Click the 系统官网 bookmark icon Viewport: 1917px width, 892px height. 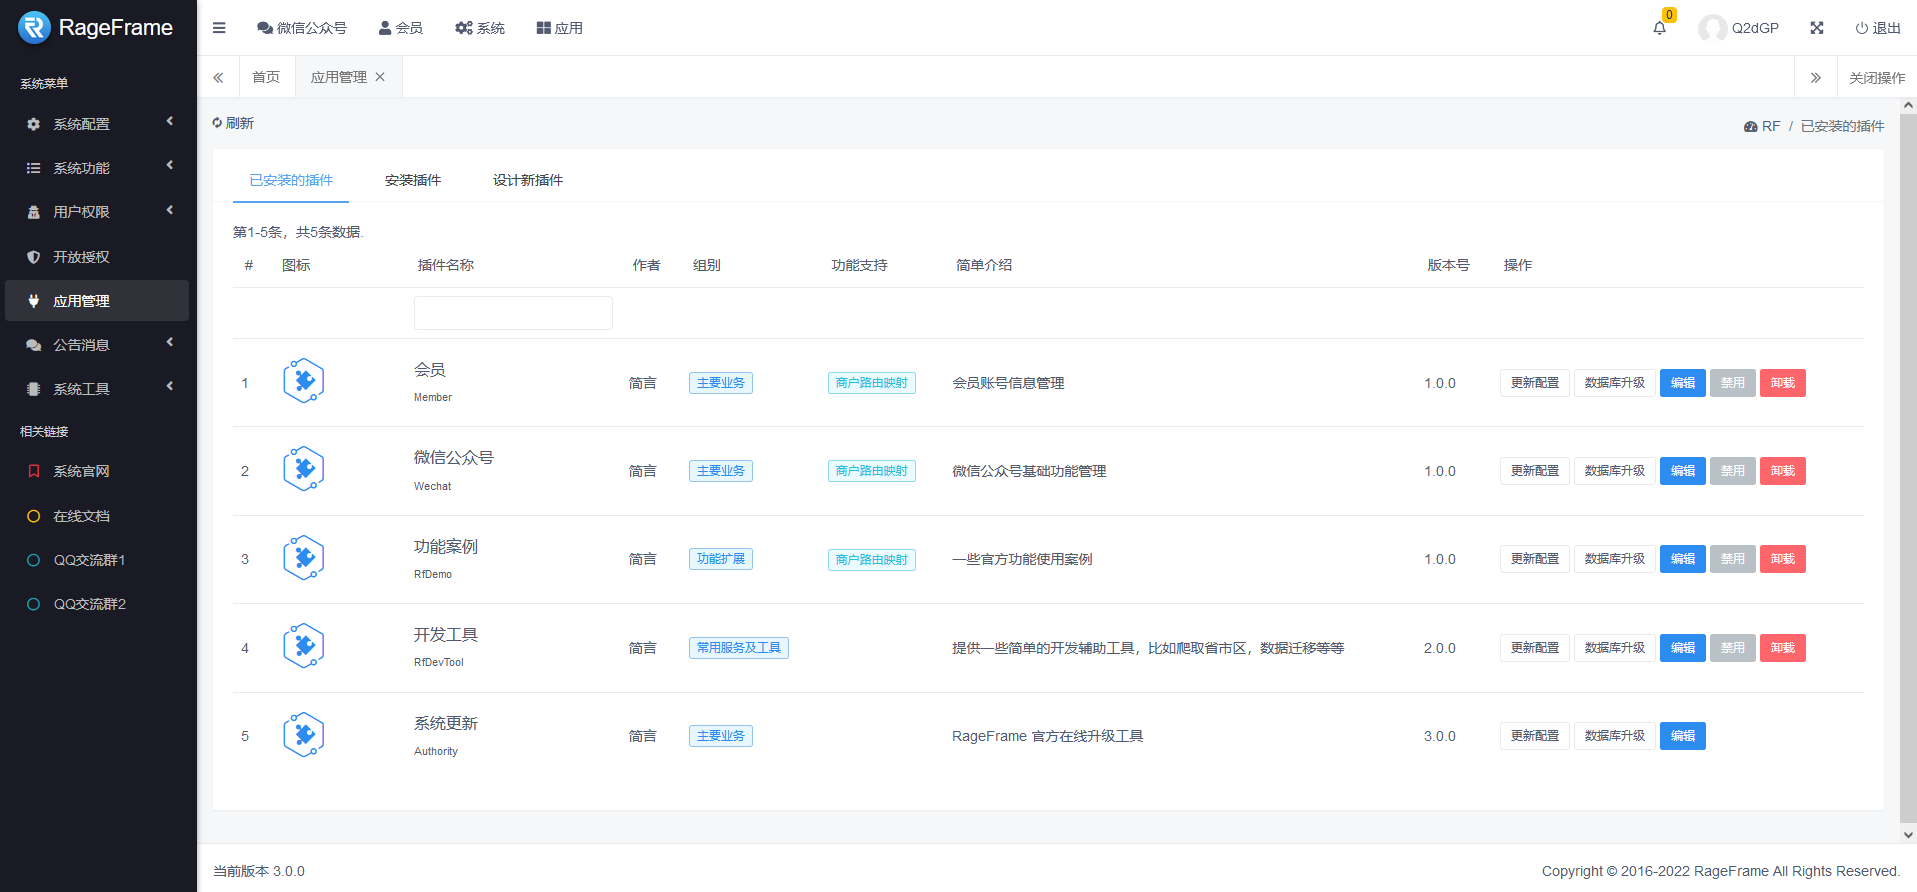pos(34,471)
